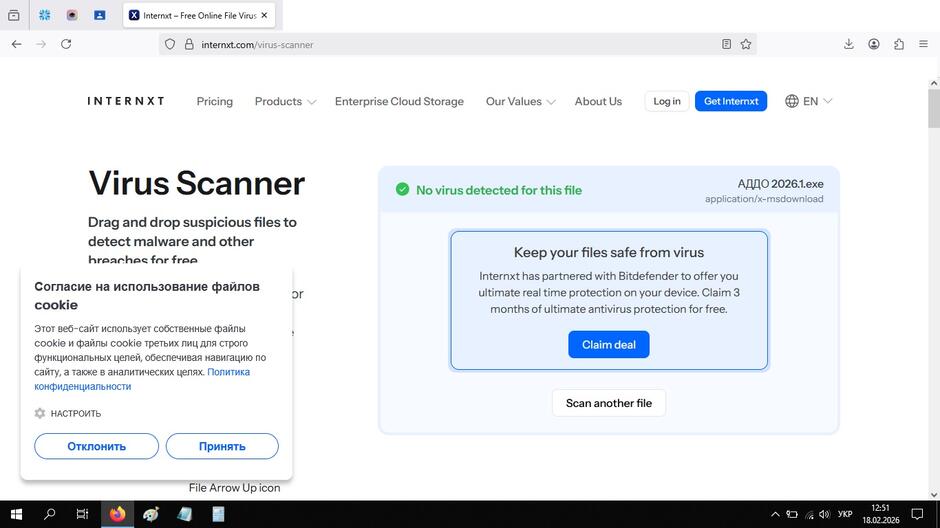
Task: Open the network tray icon
Action: pyautogui.click(x=809, y=514)
